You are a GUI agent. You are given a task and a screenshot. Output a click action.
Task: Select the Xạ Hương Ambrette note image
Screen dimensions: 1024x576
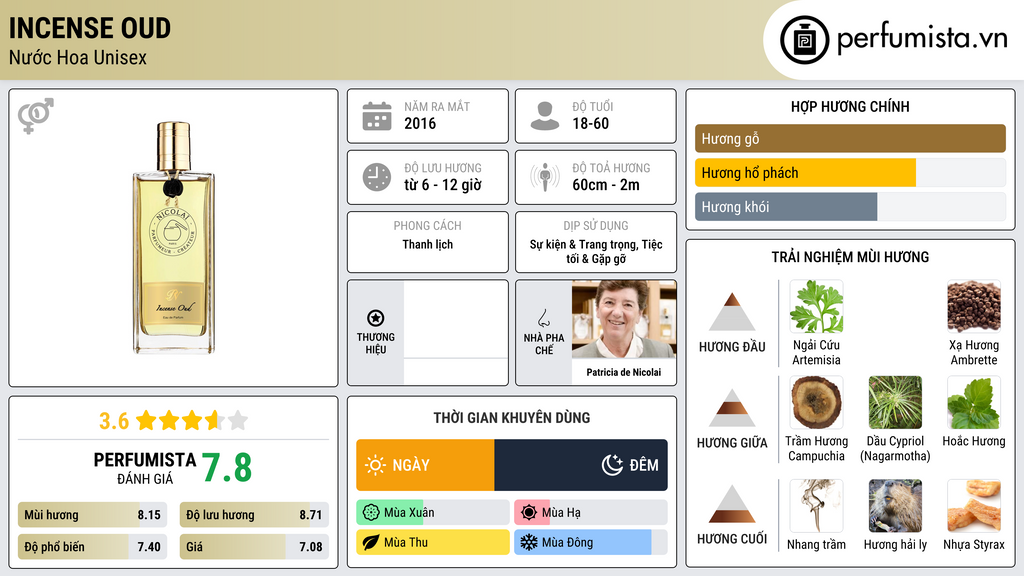click(974, 307)
